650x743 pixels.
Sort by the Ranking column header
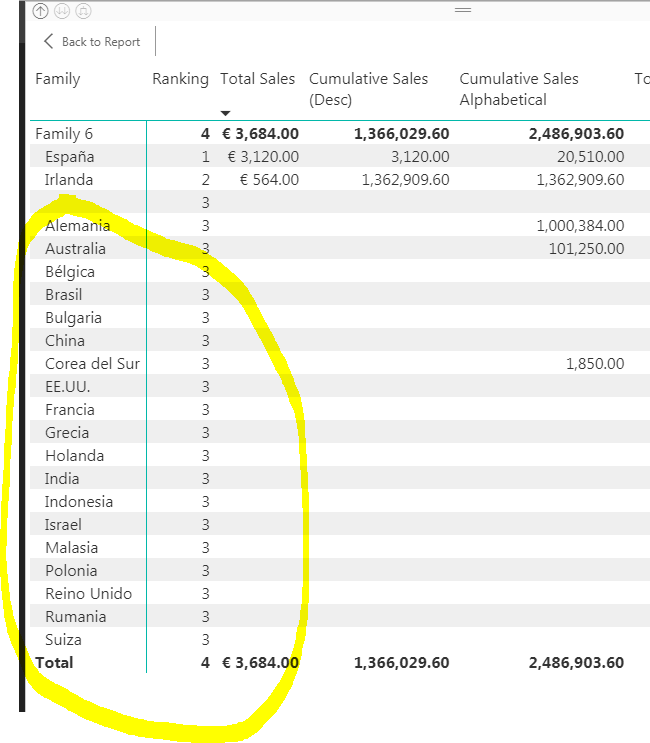[181, 79]
